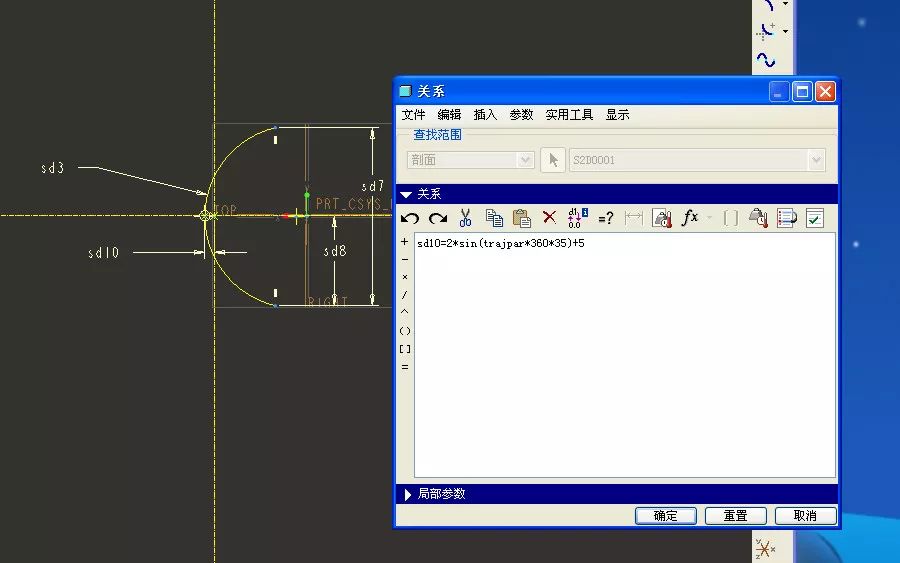Viewport: 900px width, 563px height.
Task: Sort relations with the list arrow icon
Action: (786, 218)
